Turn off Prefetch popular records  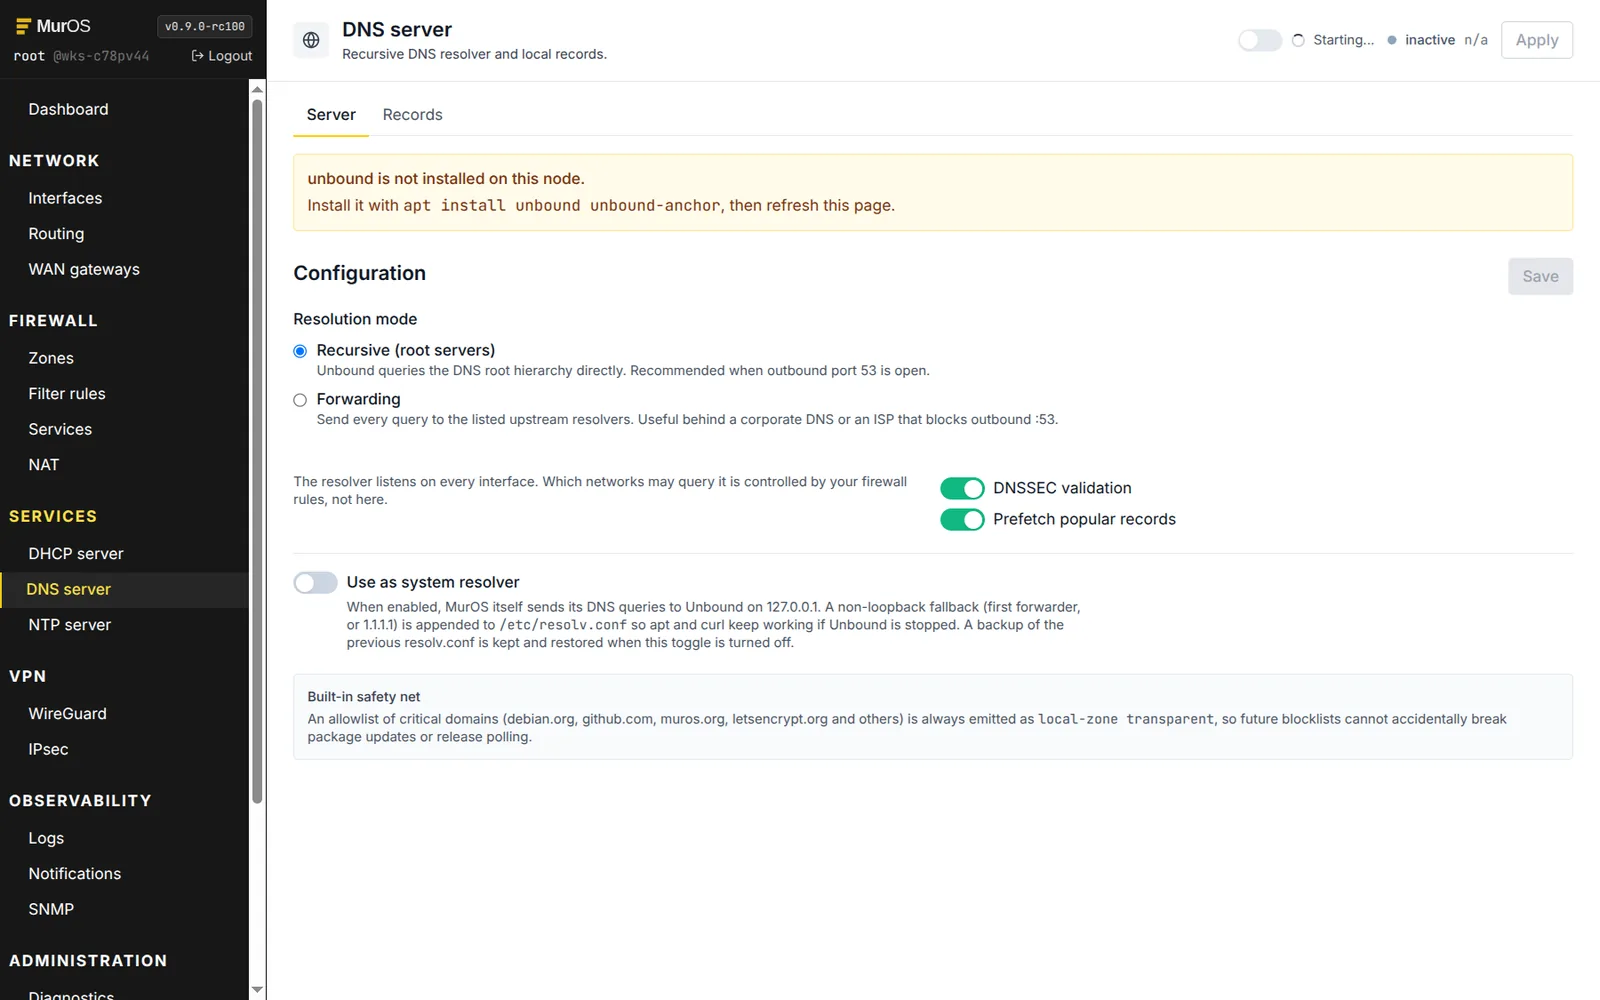point(962,519)
